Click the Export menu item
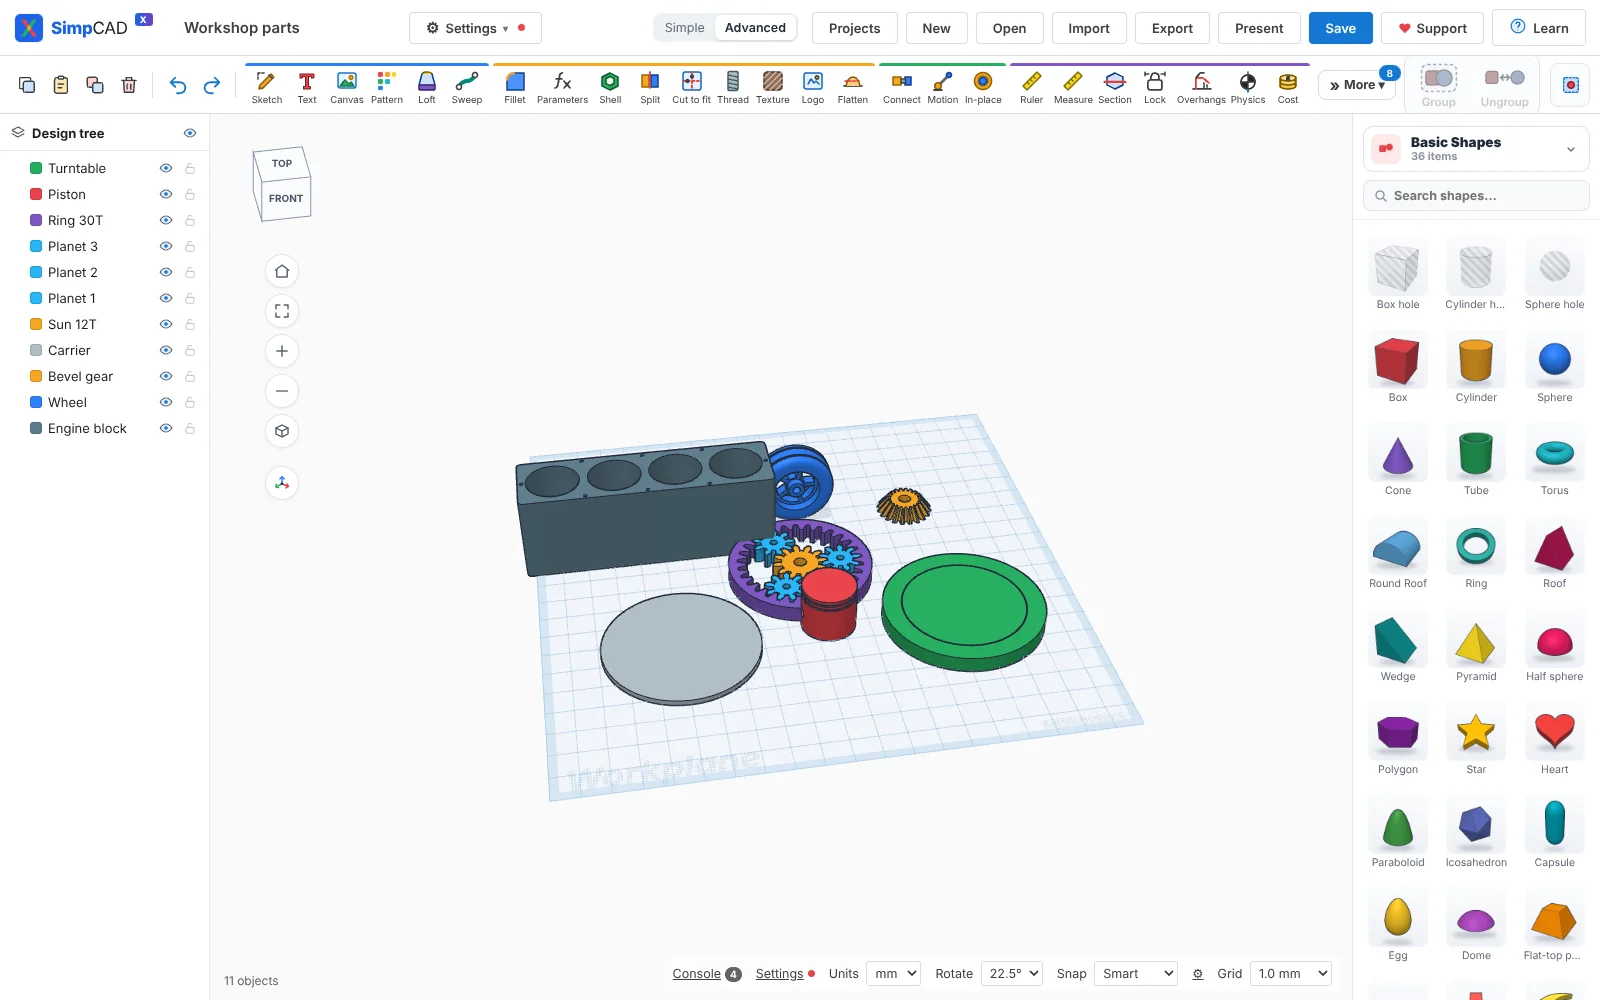 click(x=1172, y=28)
